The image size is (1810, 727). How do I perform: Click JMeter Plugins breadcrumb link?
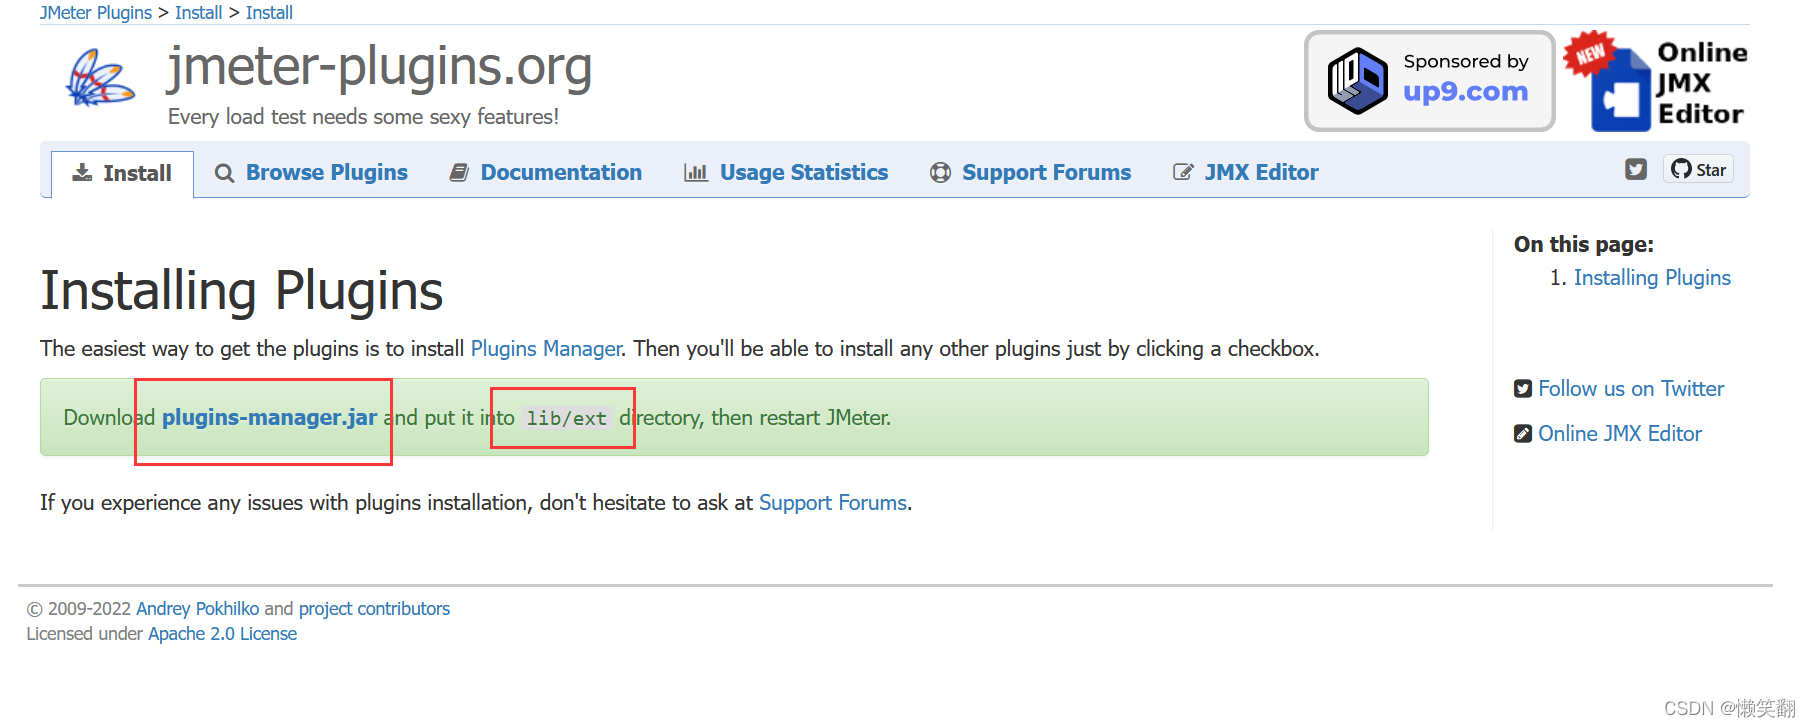96,13
